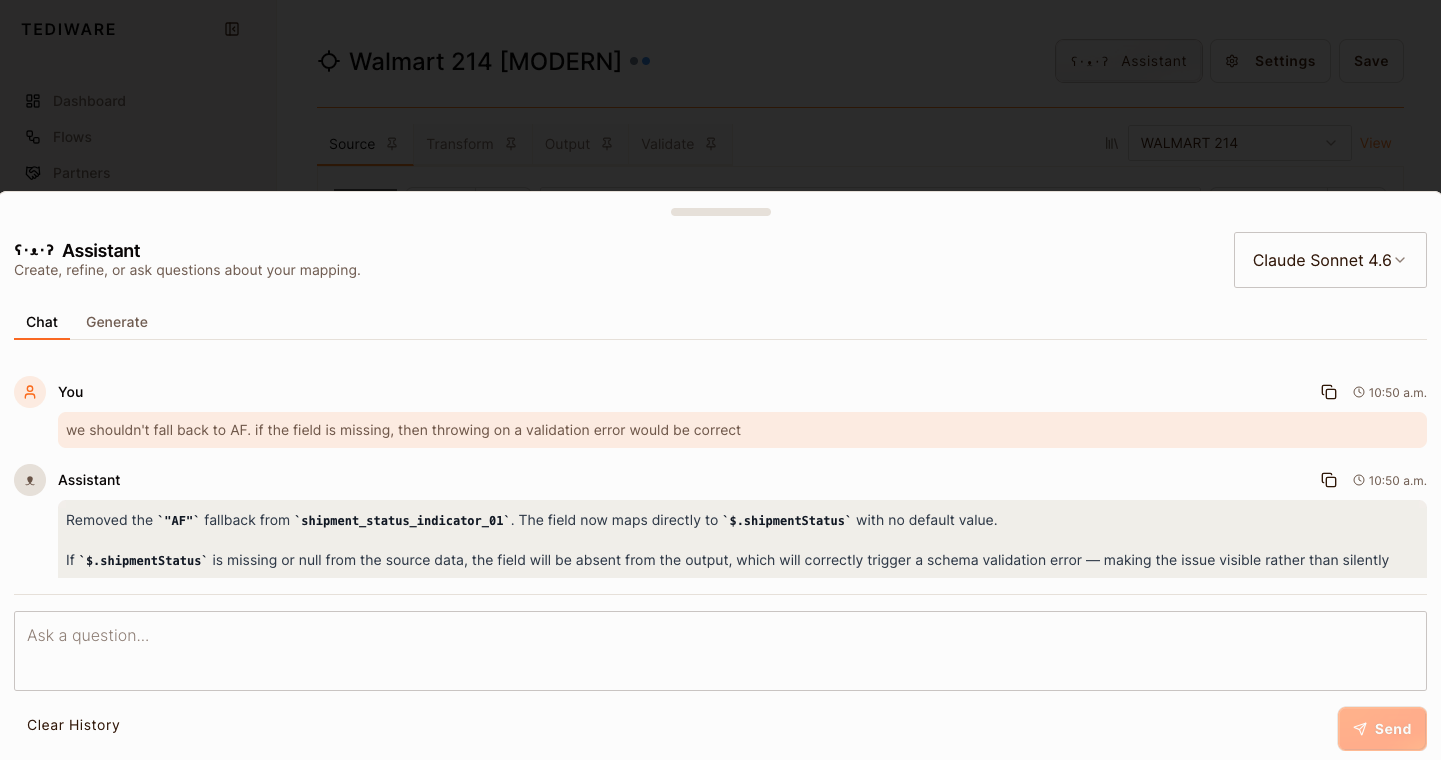Focus the Ask a question input box

tap(720, 650)
